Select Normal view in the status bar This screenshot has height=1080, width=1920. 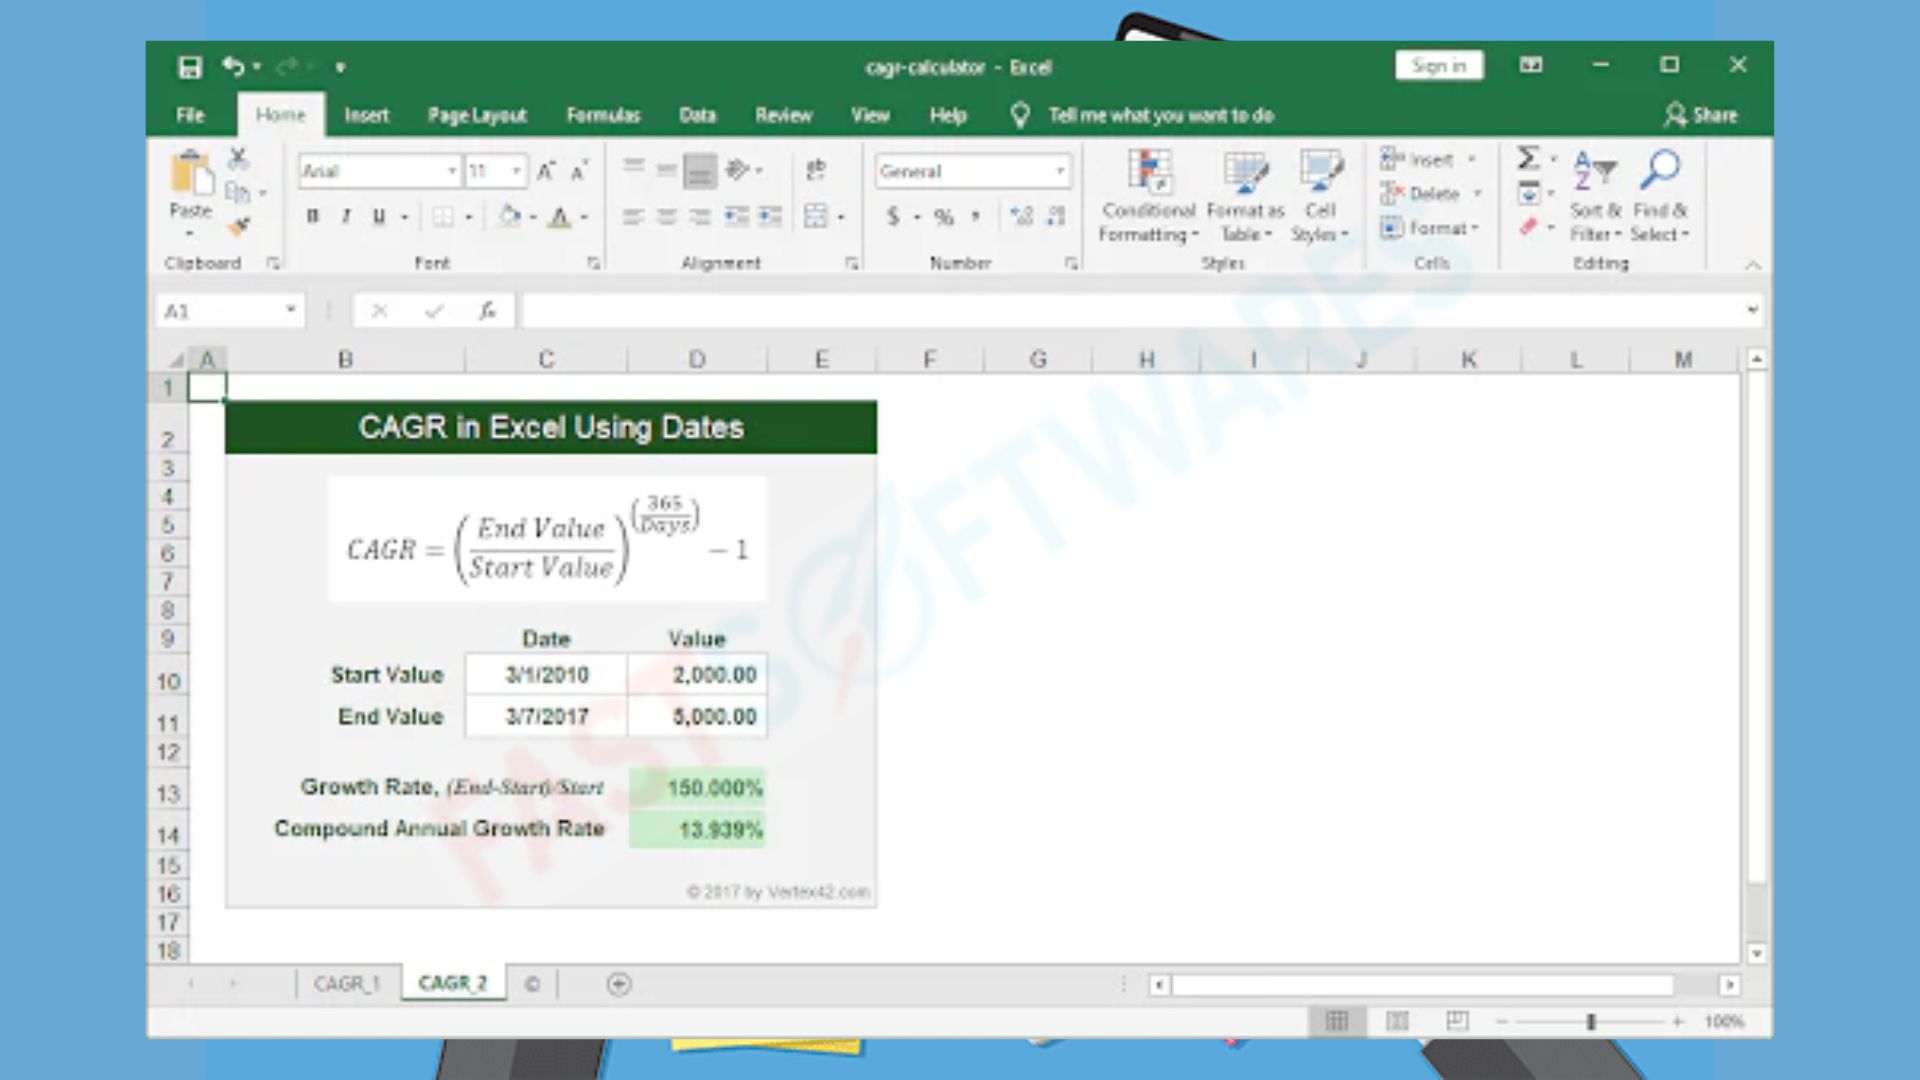[1337, 1021]
